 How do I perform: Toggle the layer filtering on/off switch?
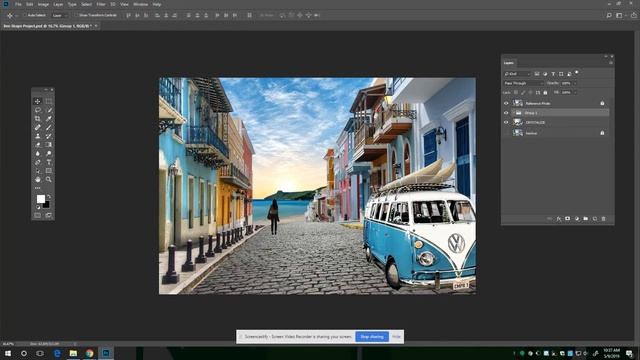point(577,73)
